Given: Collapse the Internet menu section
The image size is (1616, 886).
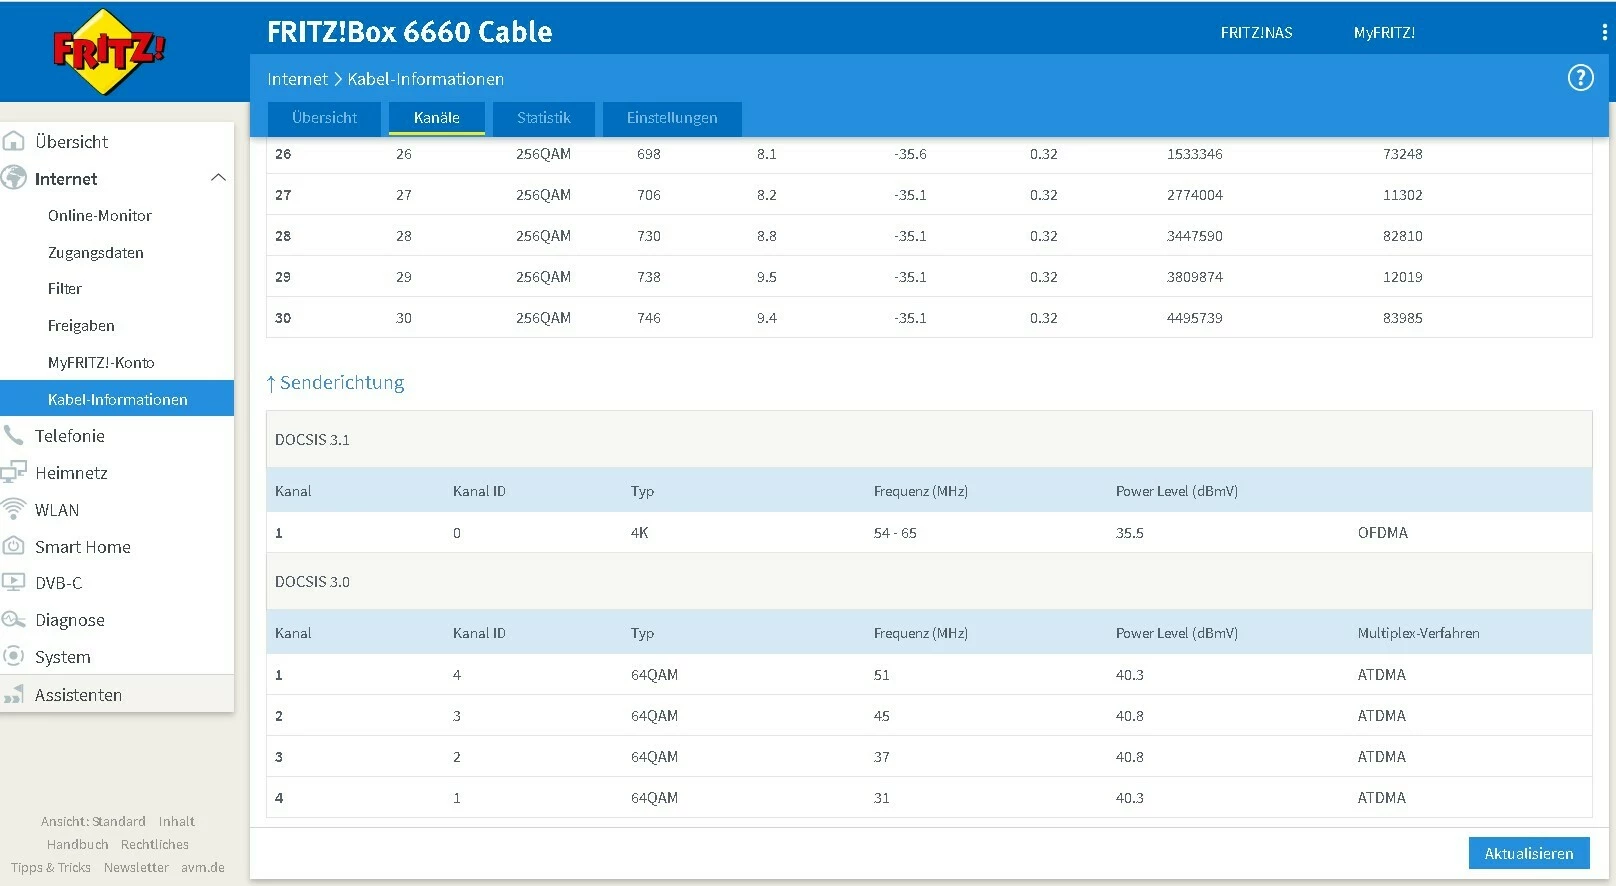Looking at the screenshot, I should pos(218,178).
